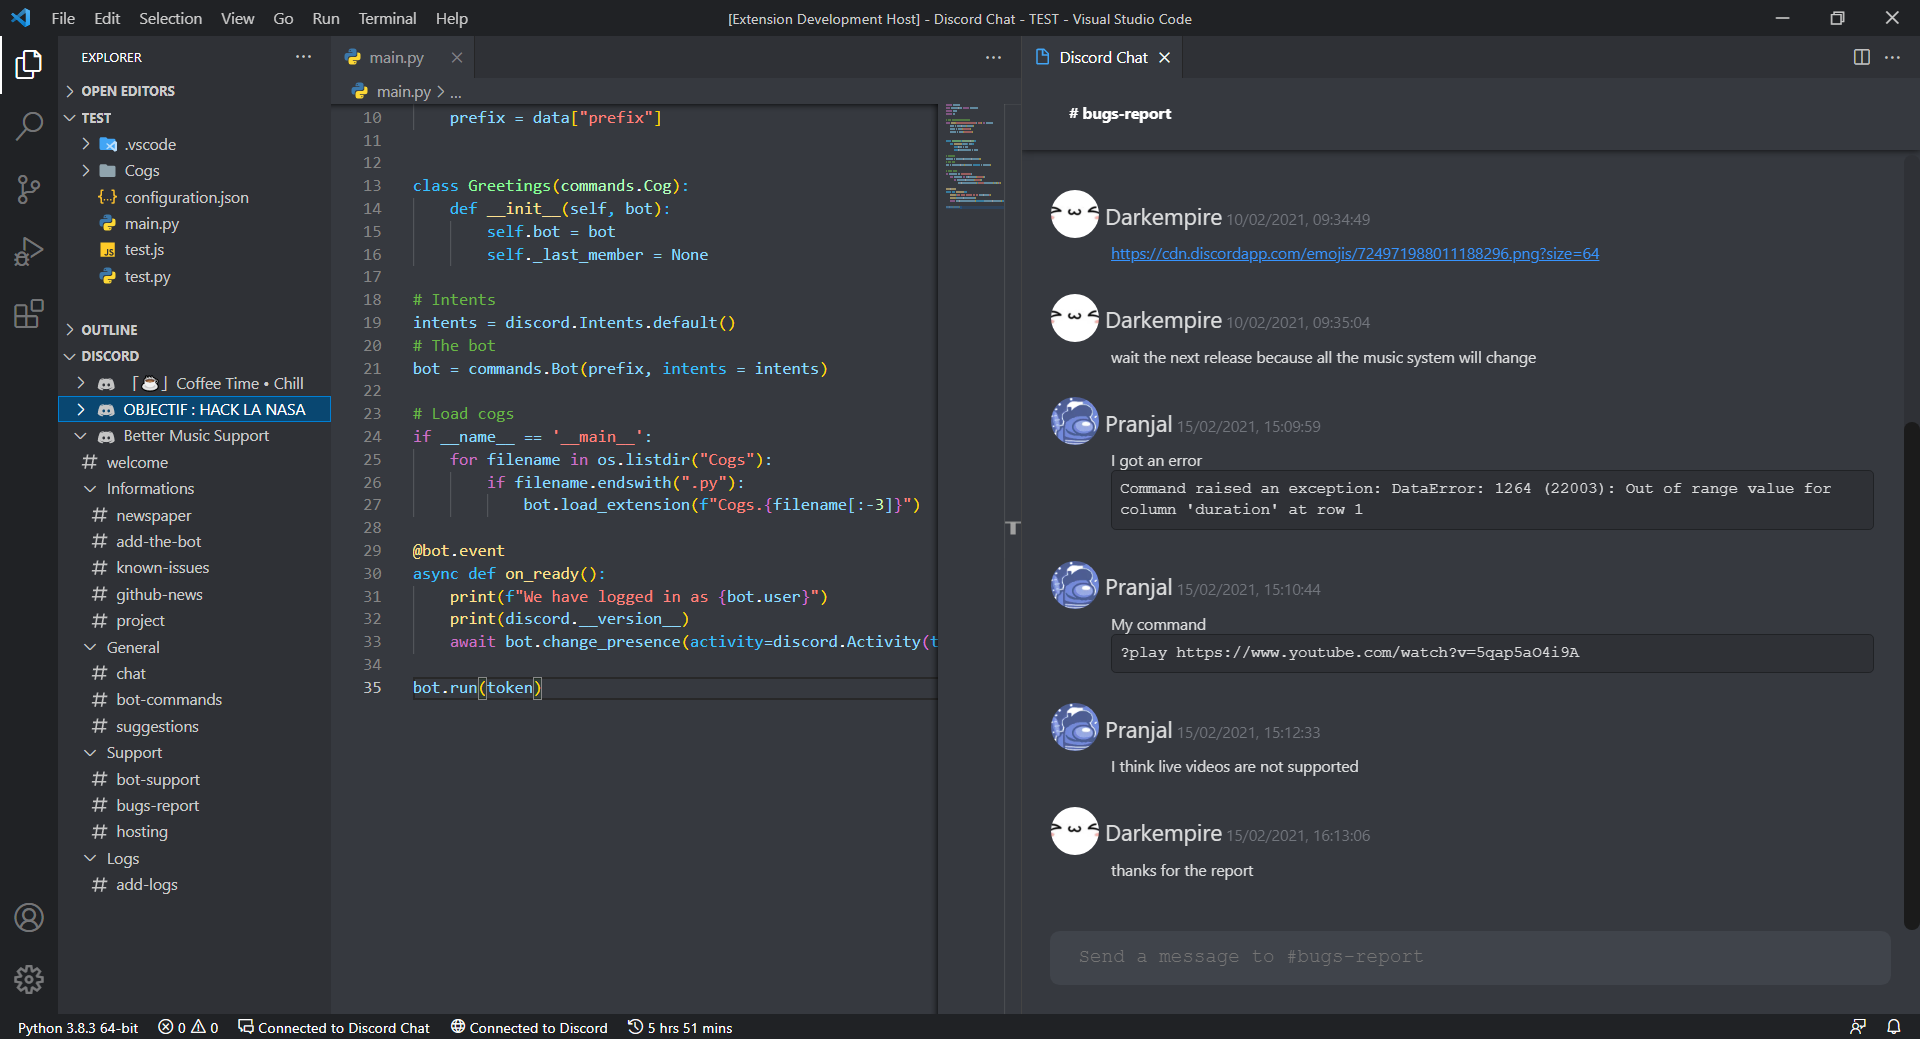
Task: Click main.py in the breadcrumb bar
Action: (x=403, y=92)
